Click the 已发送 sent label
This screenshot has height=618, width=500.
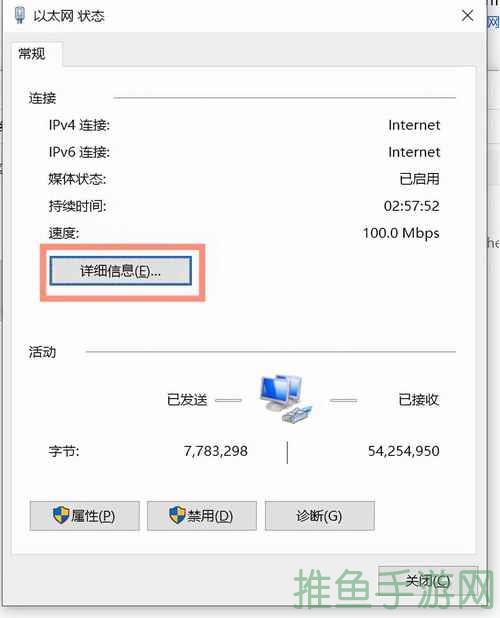pyautogui.click(x=187, y=400)
